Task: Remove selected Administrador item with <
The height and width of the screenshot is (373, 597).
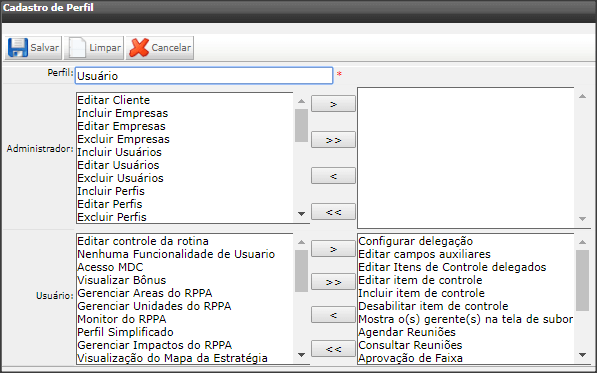Action: 333,175
